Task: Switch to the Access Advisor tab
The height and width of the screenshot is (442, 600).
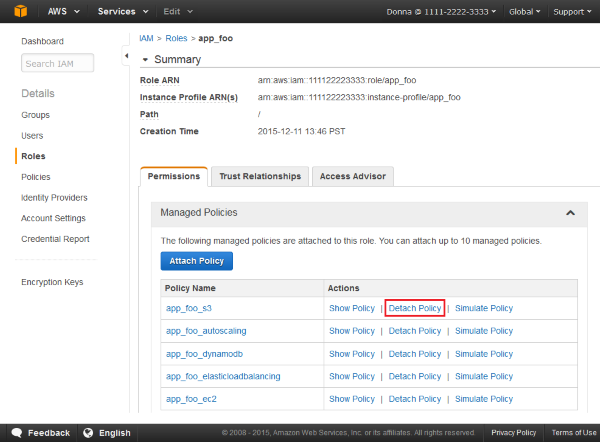Action: coord(353,176)
